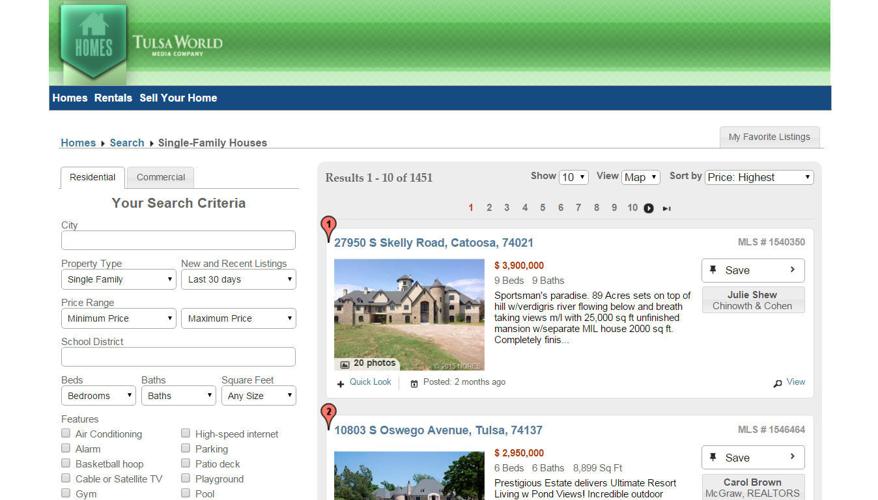Go to results page 7

coord(578,208)
